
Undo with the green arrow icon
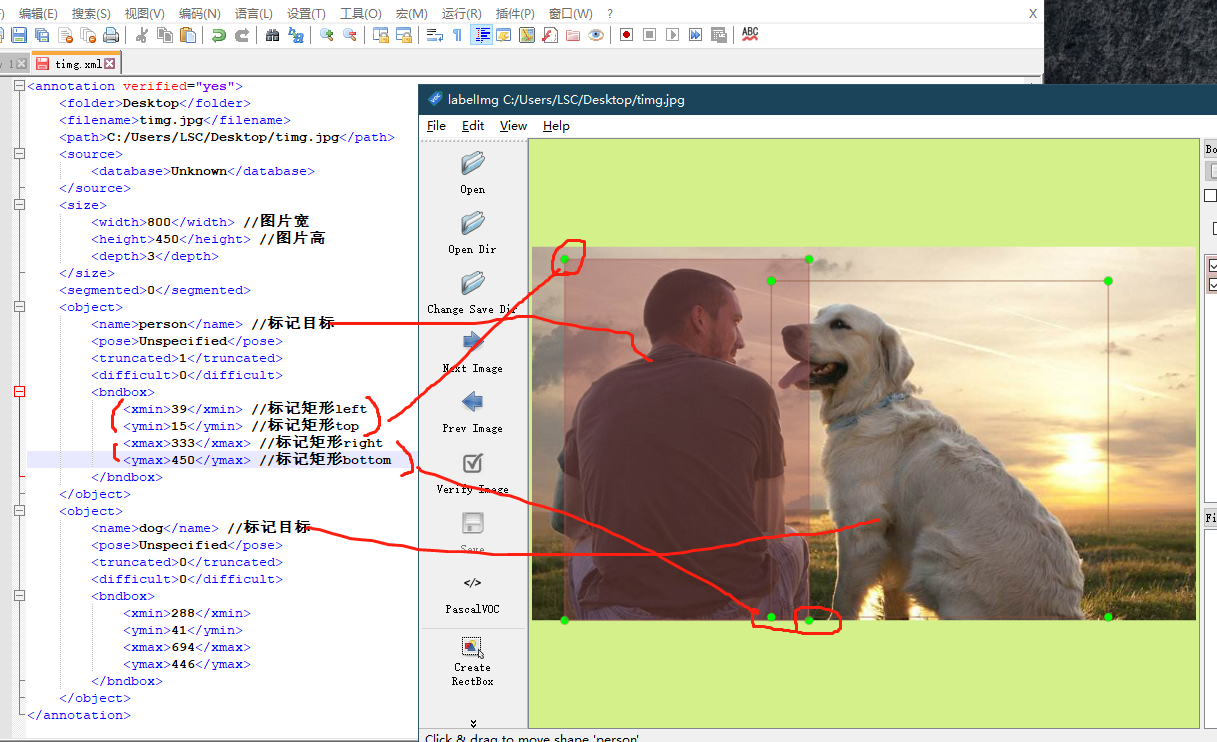point(219,35)
